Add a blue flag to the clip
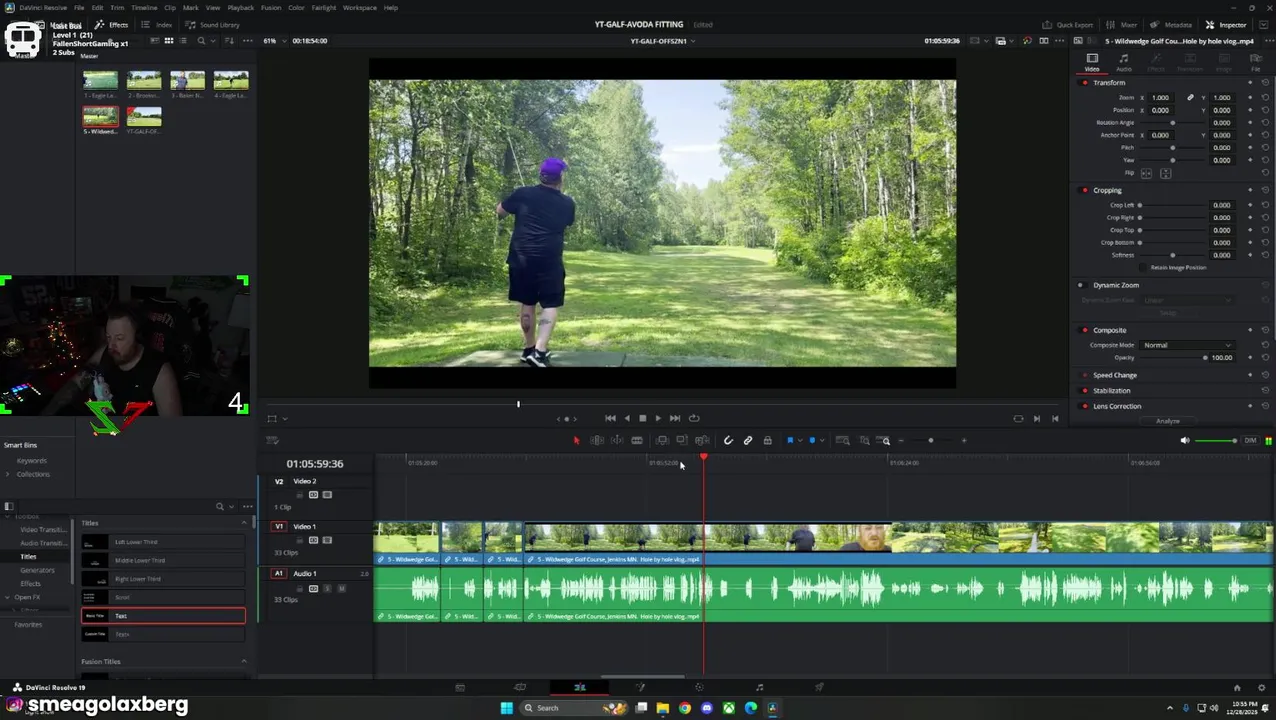This screenshot has width=1276, height=720. click(x=790, y=440)
